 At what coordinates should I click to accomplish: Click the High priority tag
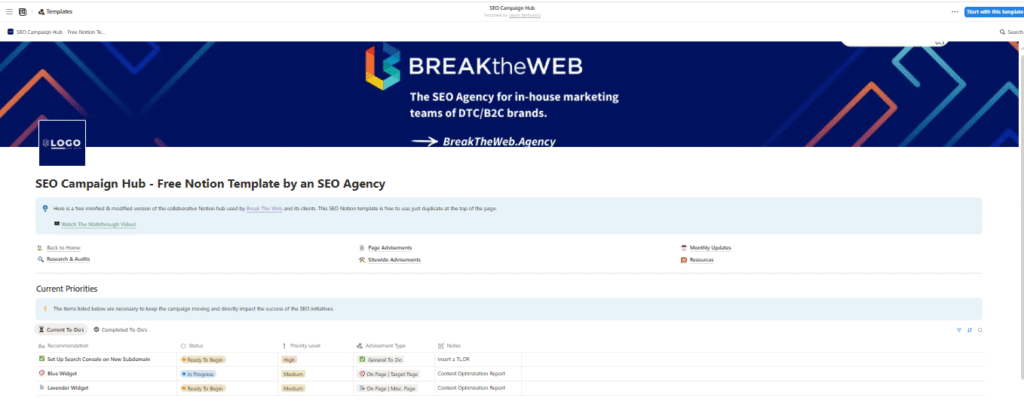(x=288, y=360)
